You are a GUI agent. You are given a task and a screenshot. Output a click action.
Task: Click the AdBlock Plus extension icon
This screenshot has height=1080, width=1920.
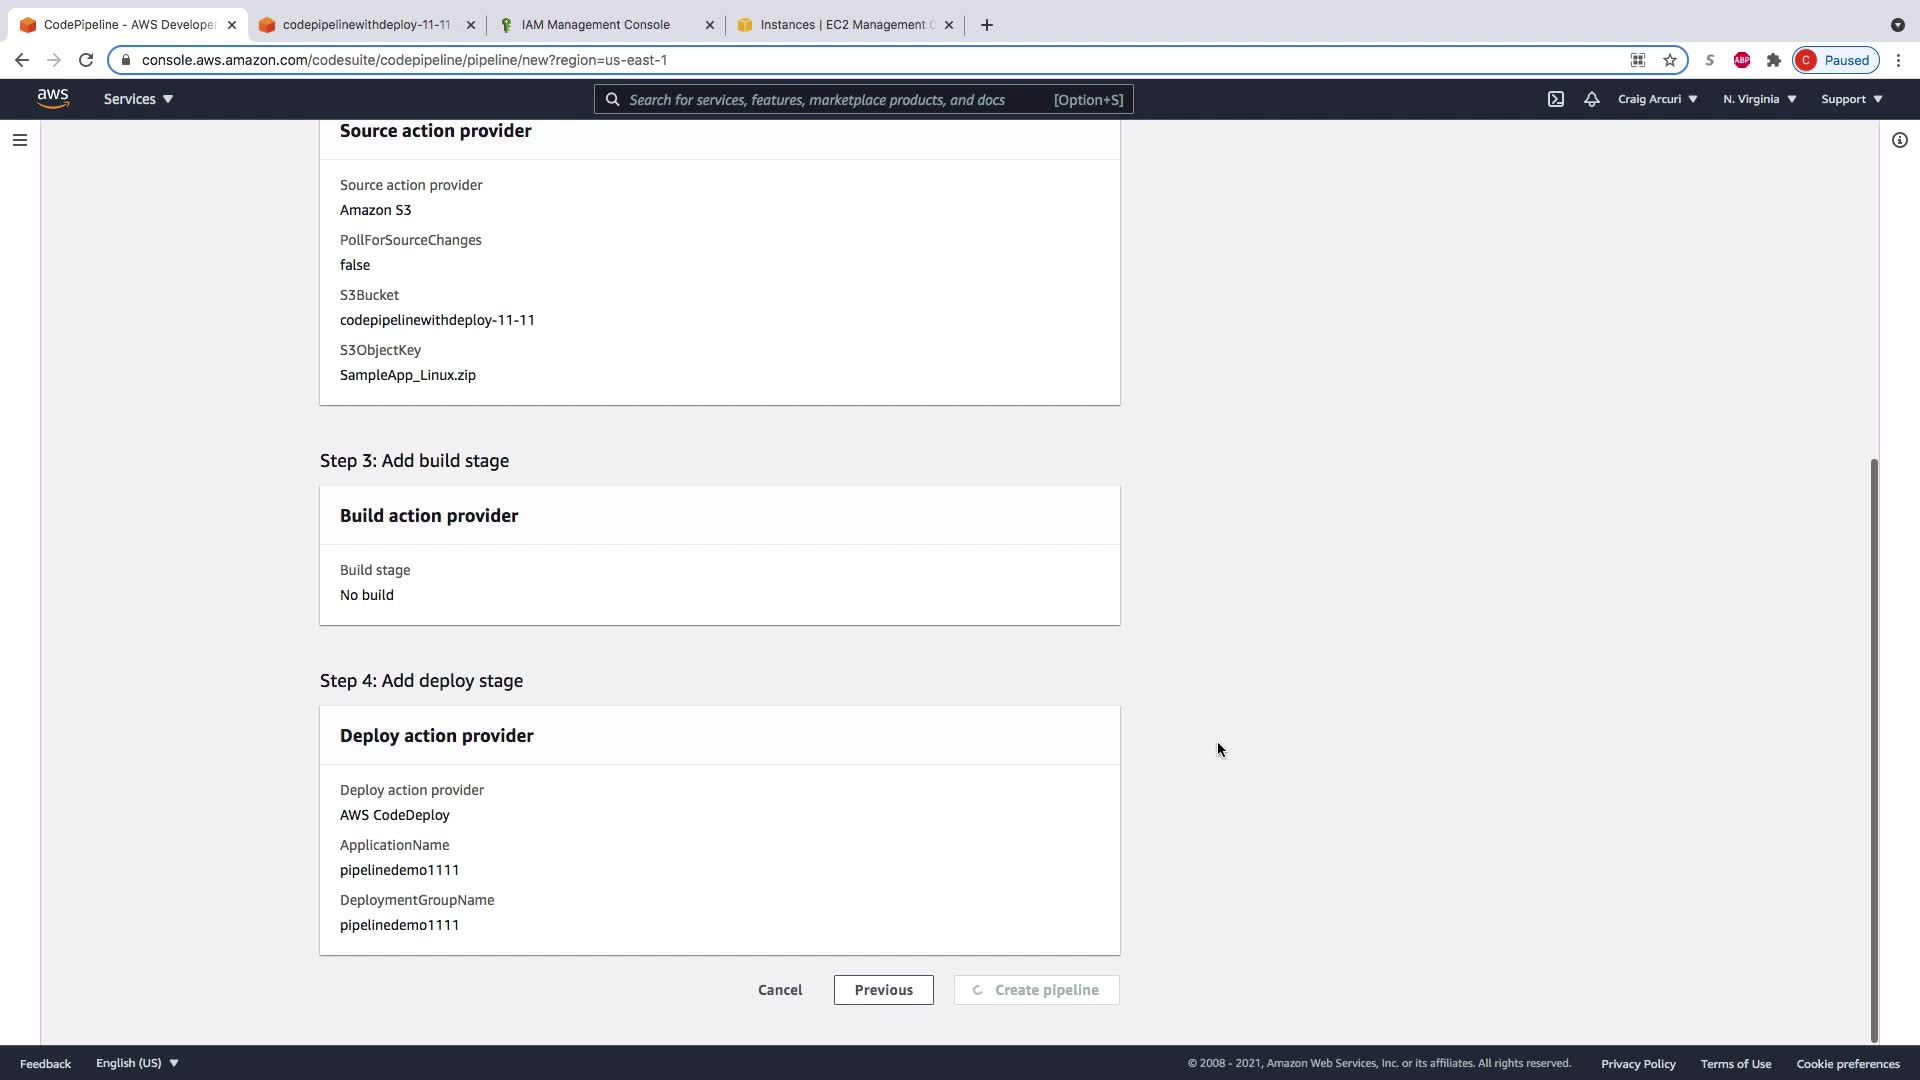pyautogui.click(x=1742, y=60)
